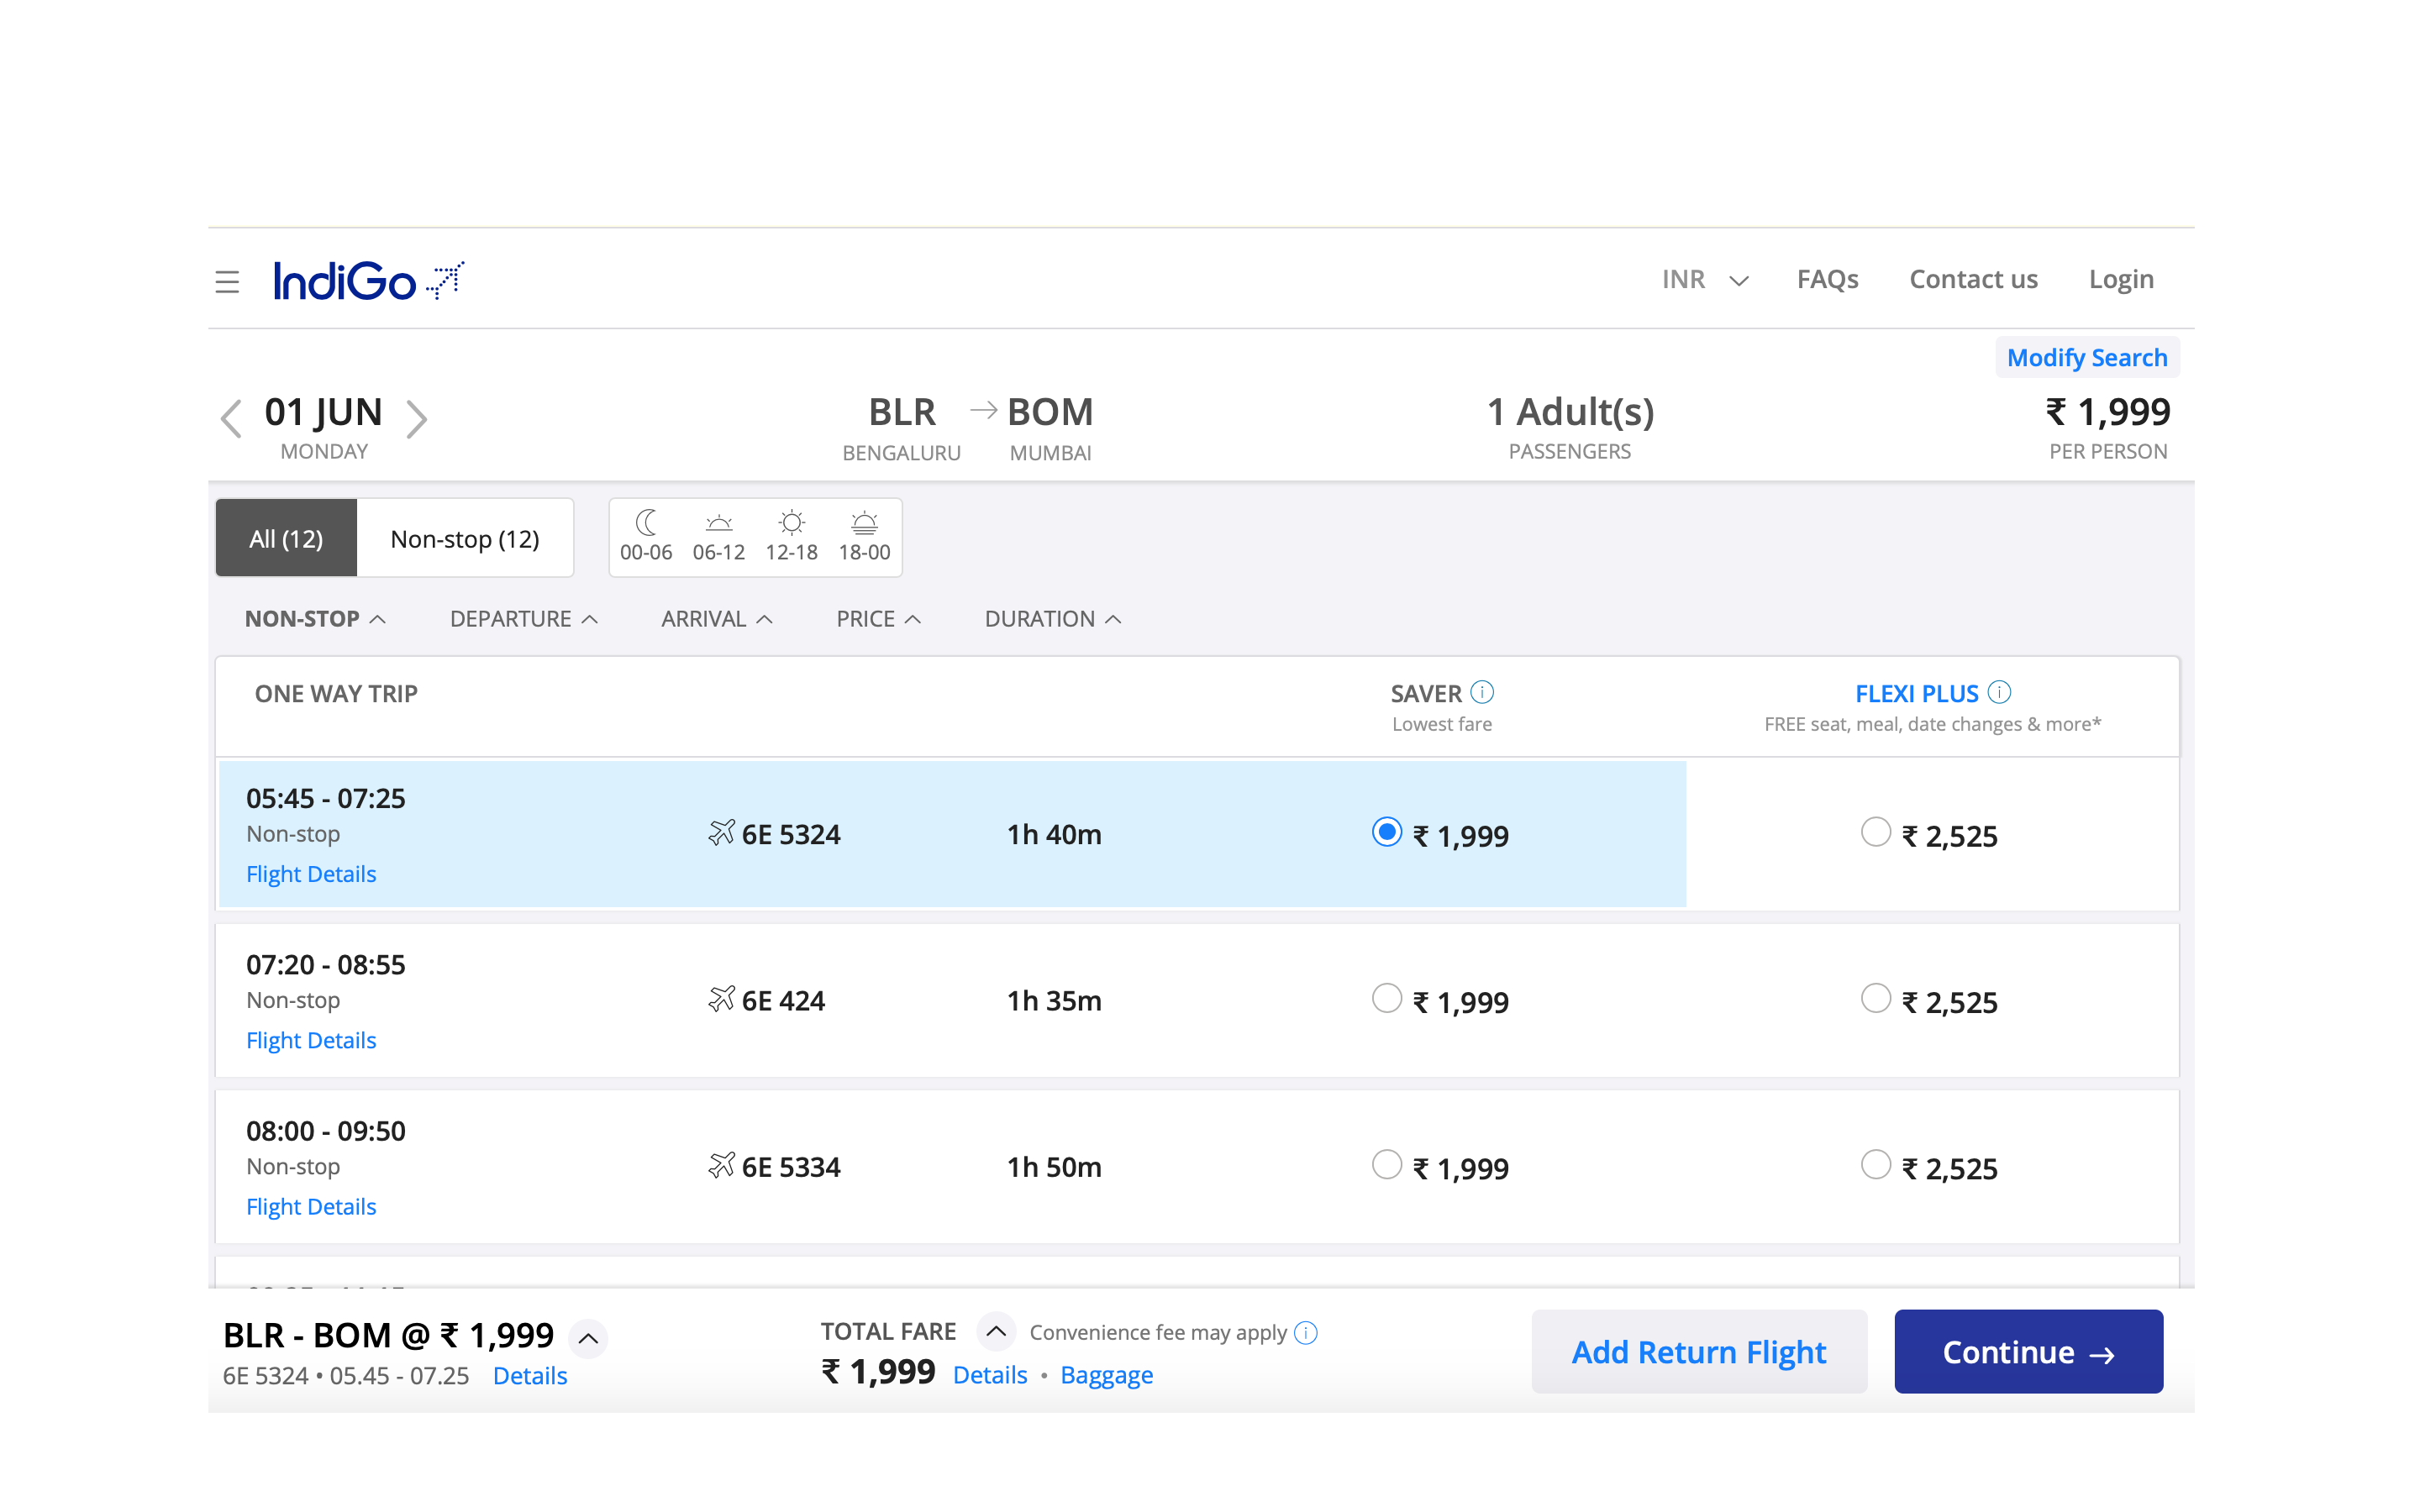
Task: Click the 1h 35m duration
Action: coord(1054,1000)
